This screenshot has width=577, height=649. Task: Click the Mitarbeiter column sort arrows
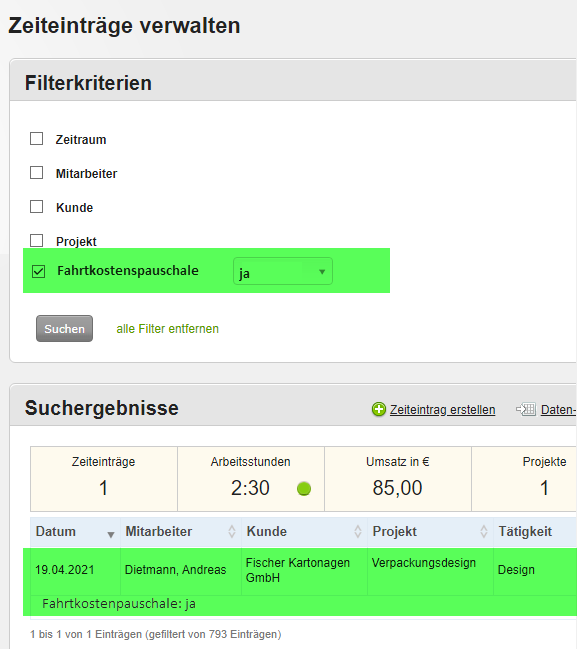point(232,531)
